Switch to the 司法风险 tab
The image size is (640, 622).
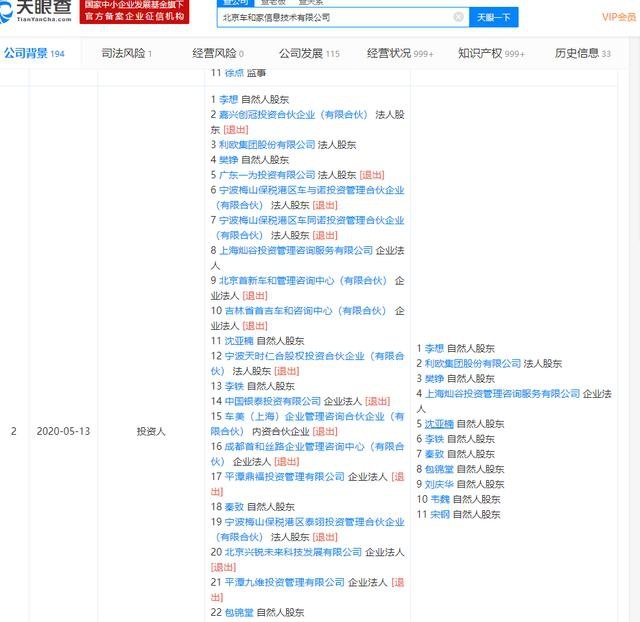coord(127,53)
